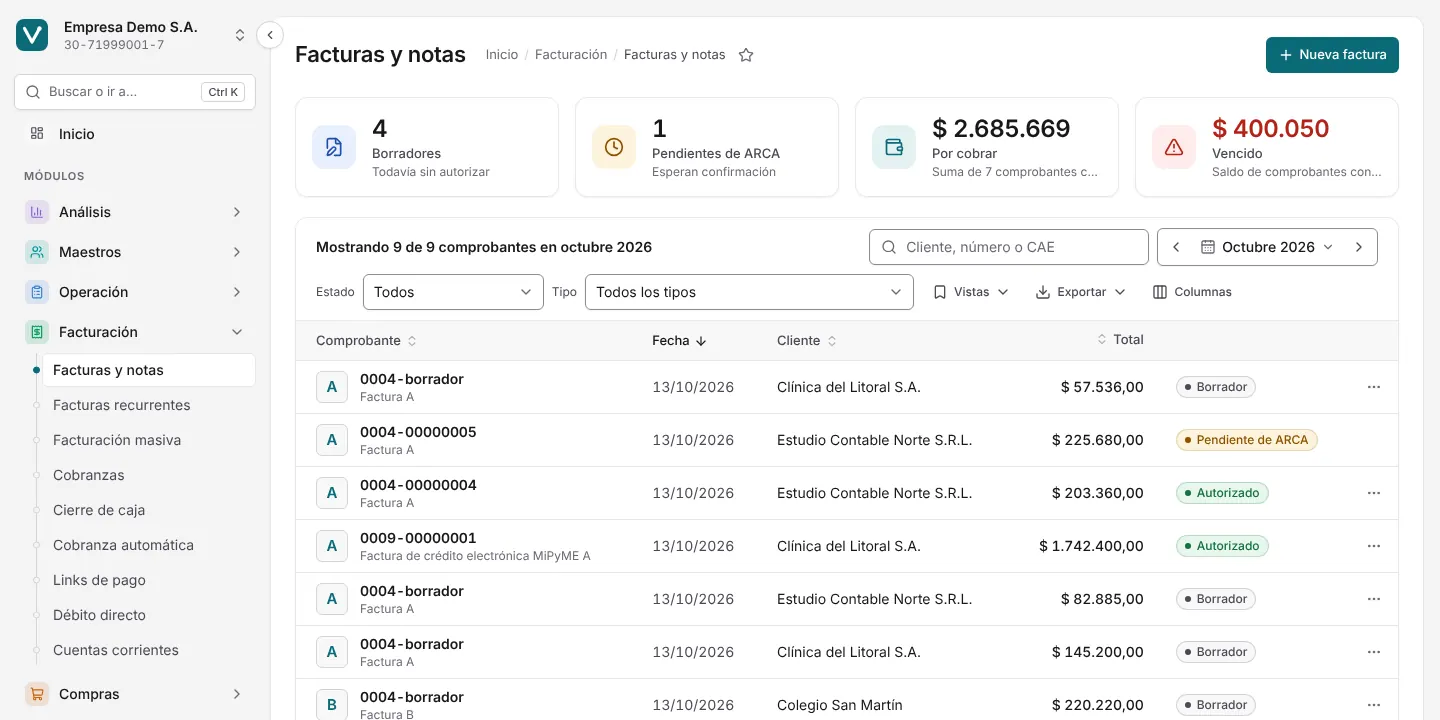Mark Facturas y notas as favorite star
The image size is (1440, 720).
click(746, 55)
